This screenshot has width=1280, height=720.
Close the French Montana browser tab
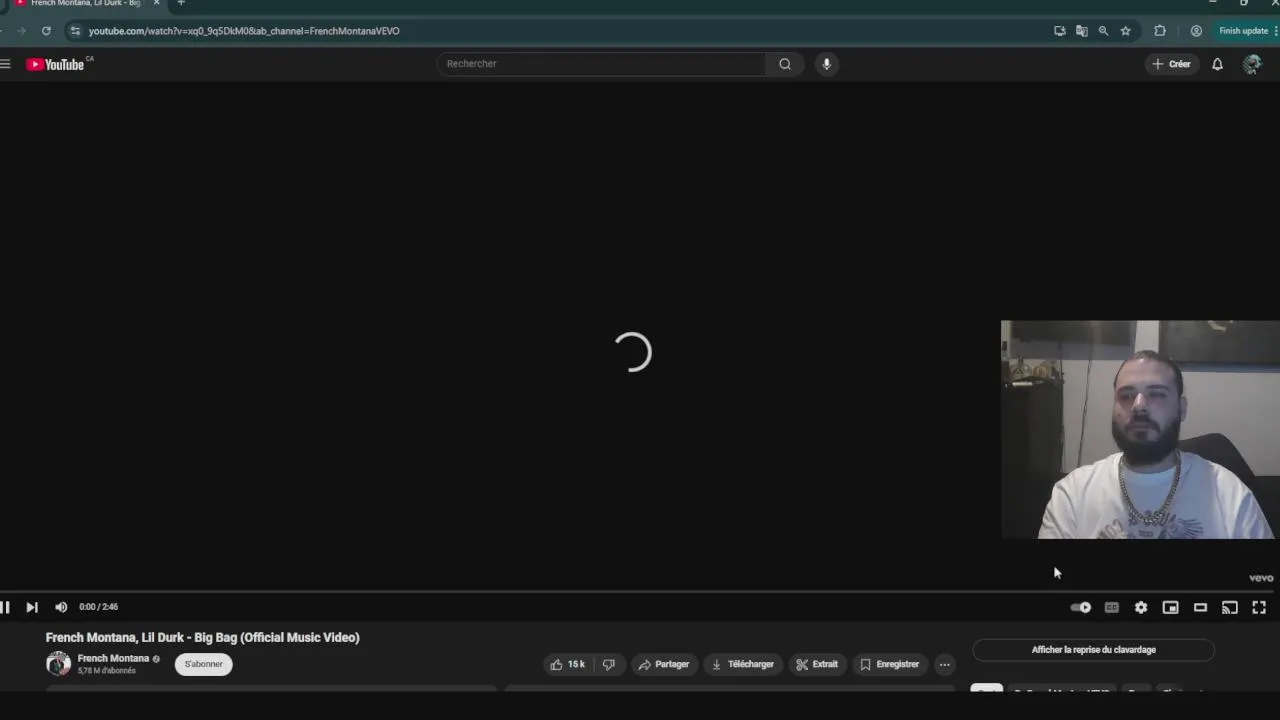click(156, 3)
